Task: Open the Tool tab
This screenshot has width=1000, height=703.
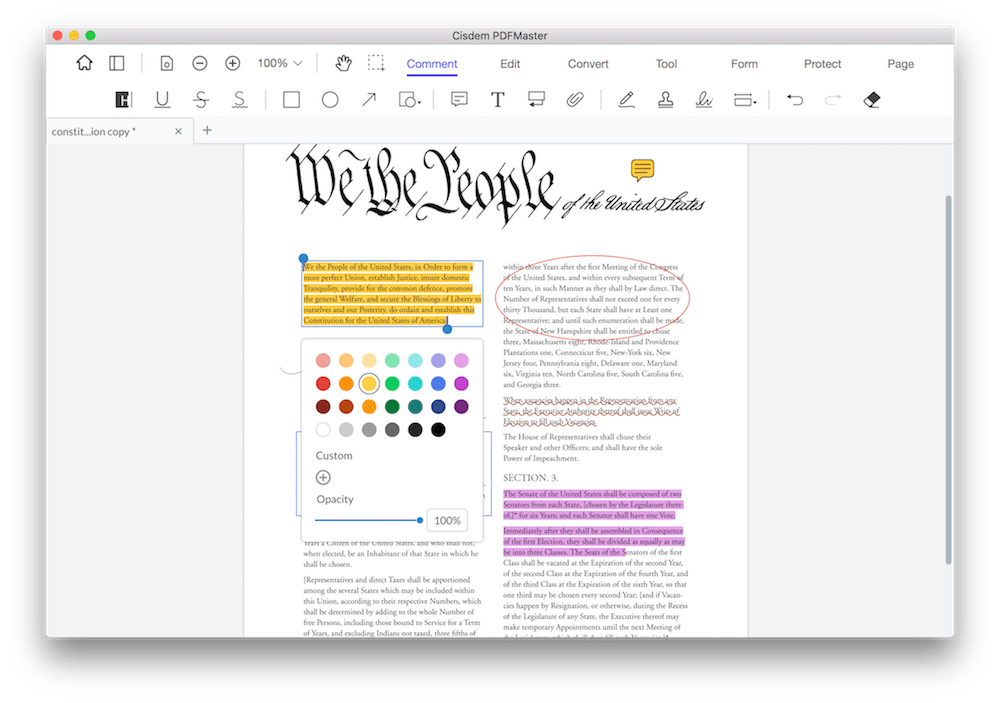Action: [666, 64]
